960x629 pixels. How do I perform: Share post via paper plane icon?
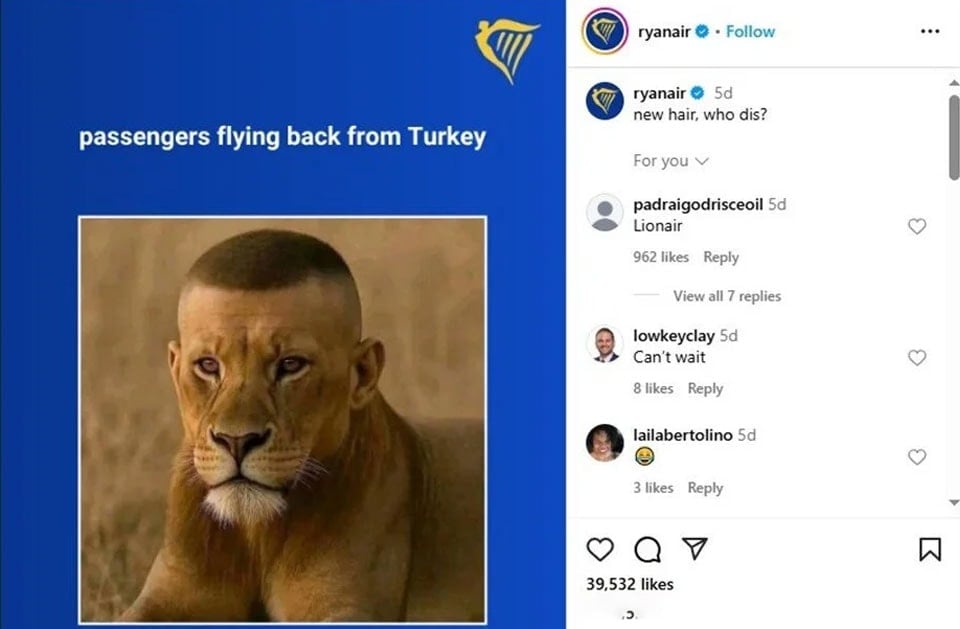coord(695,548)
